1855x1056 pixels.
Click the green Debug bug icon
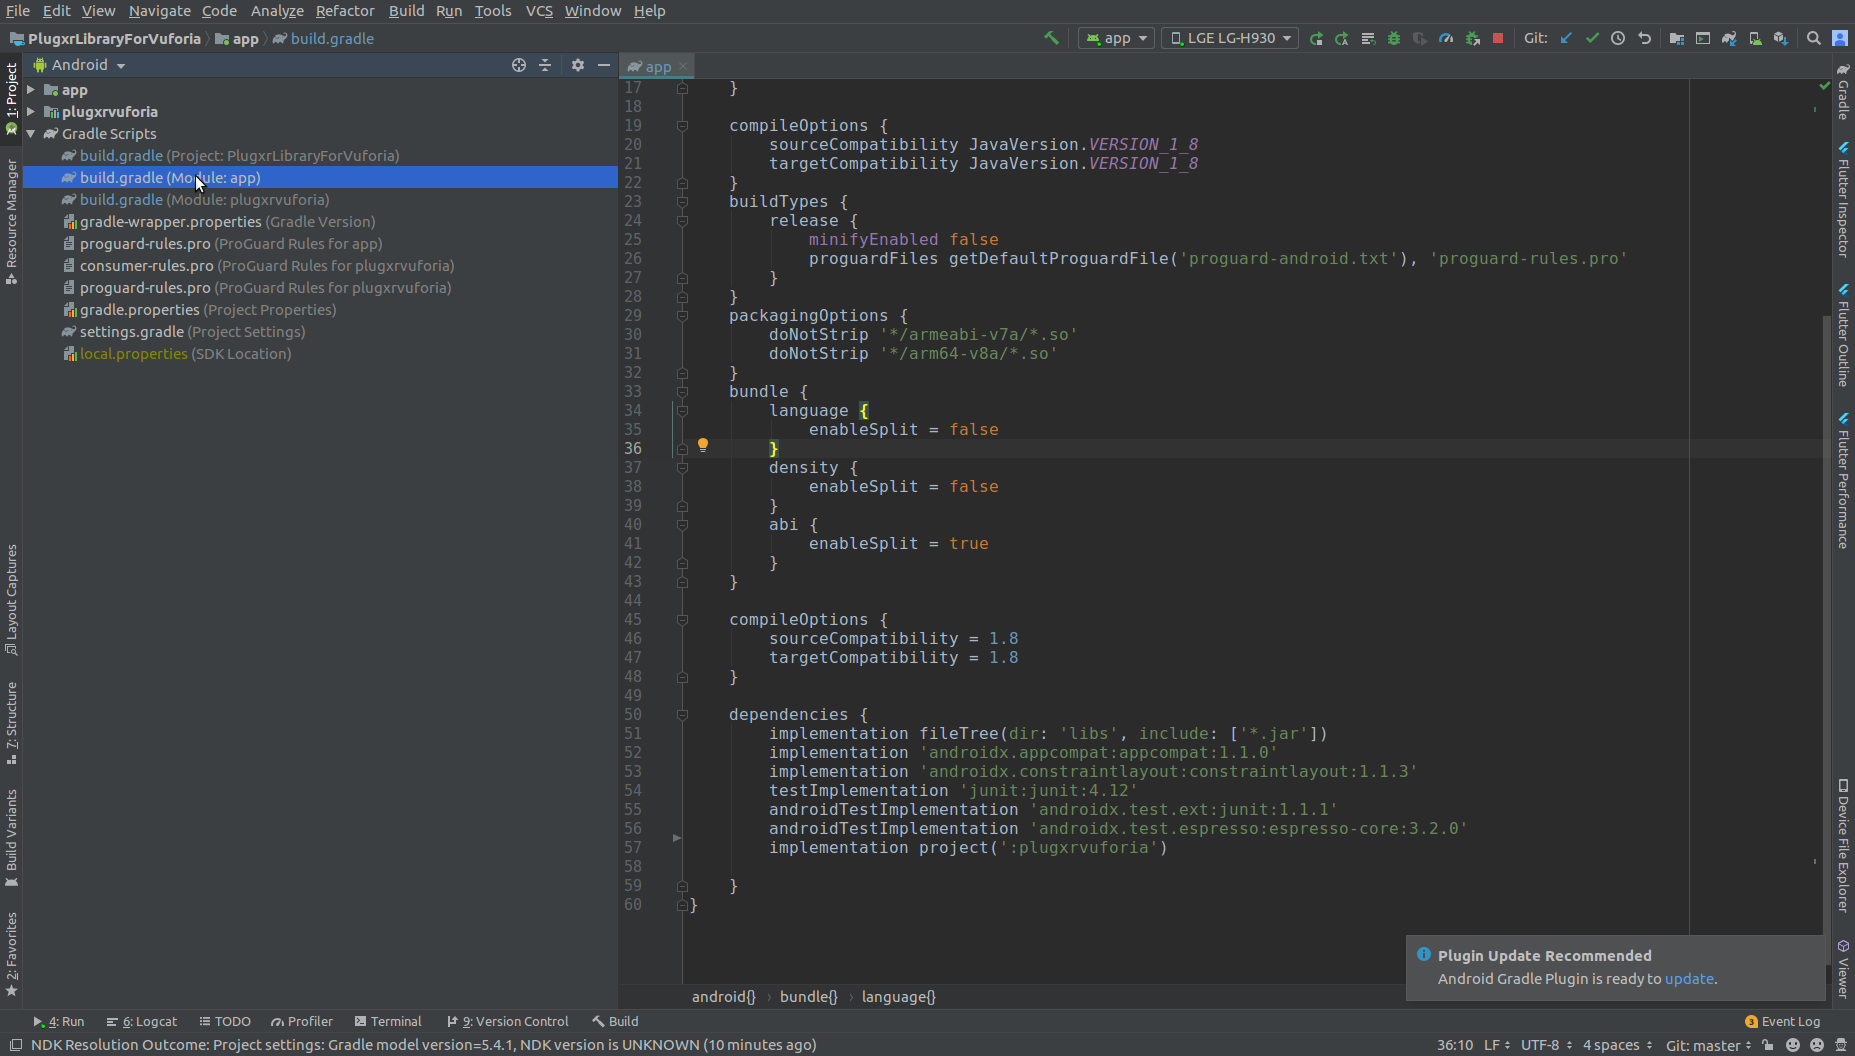pyautogui.click(x=1394, y=38)
